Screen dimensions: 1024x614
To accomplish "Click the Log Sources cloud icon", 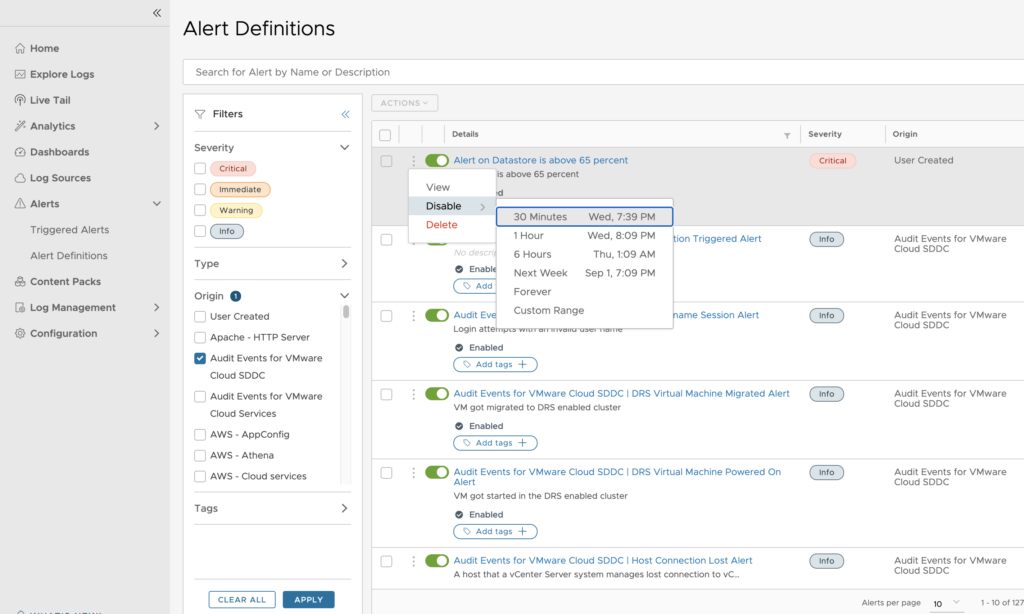I will [20, 178].
